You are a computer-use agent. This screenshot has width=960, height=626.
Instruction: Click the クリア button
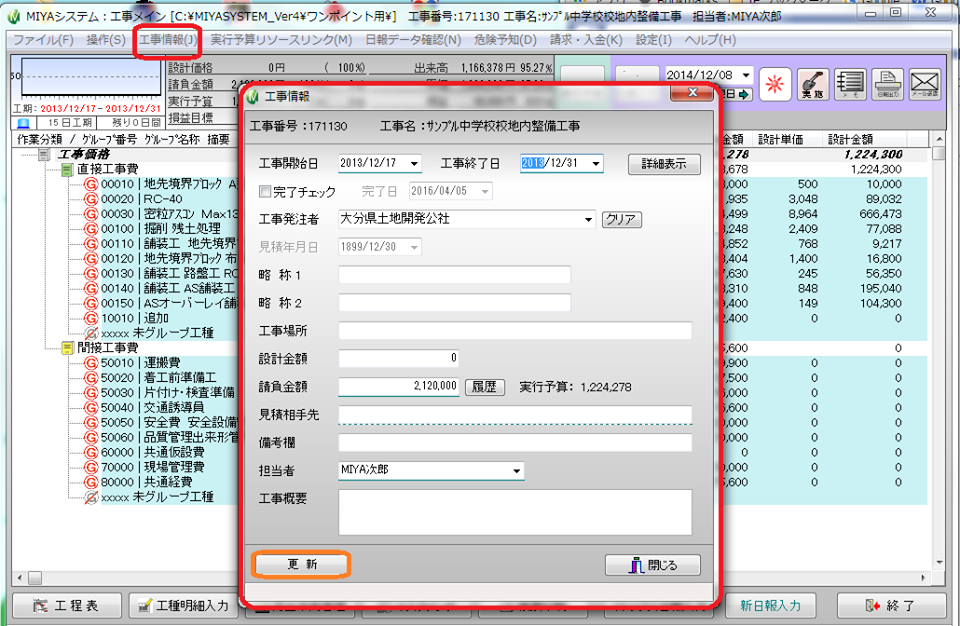(621, 219)
